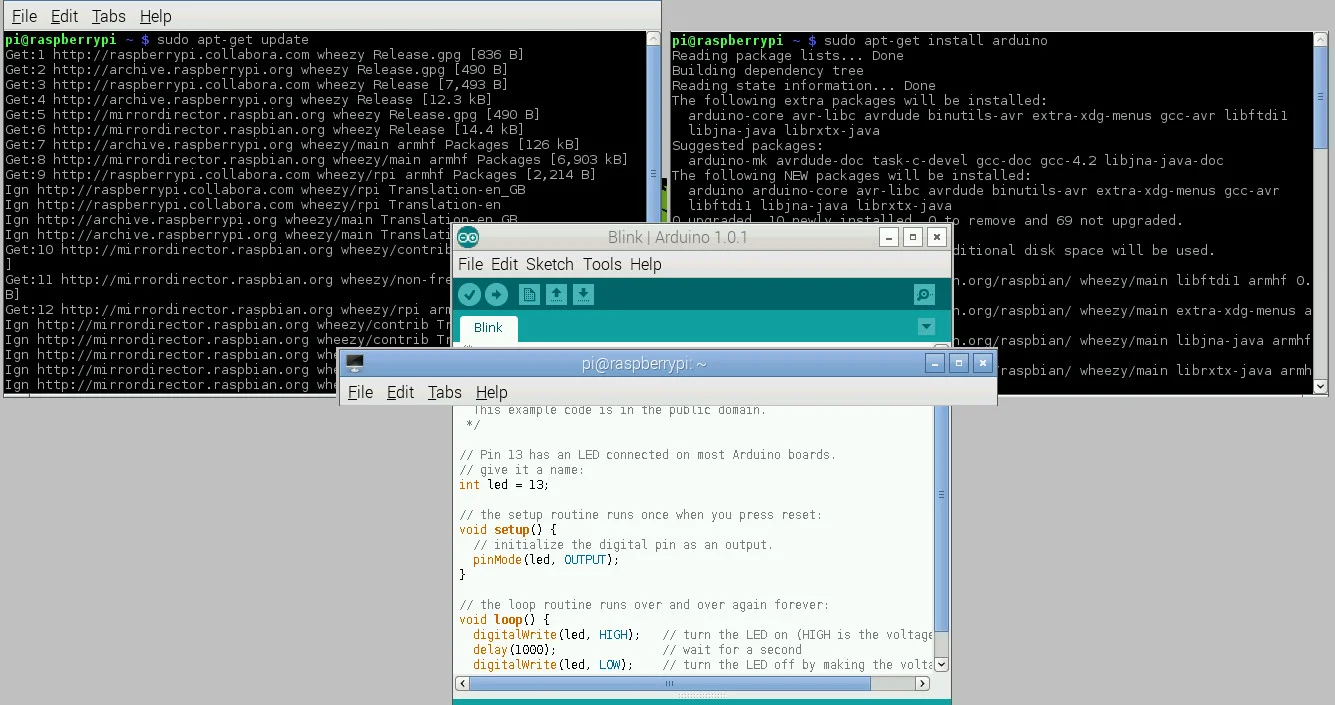Open File menu in front pi@raspberrypi terminal

[x=360, y=392]
